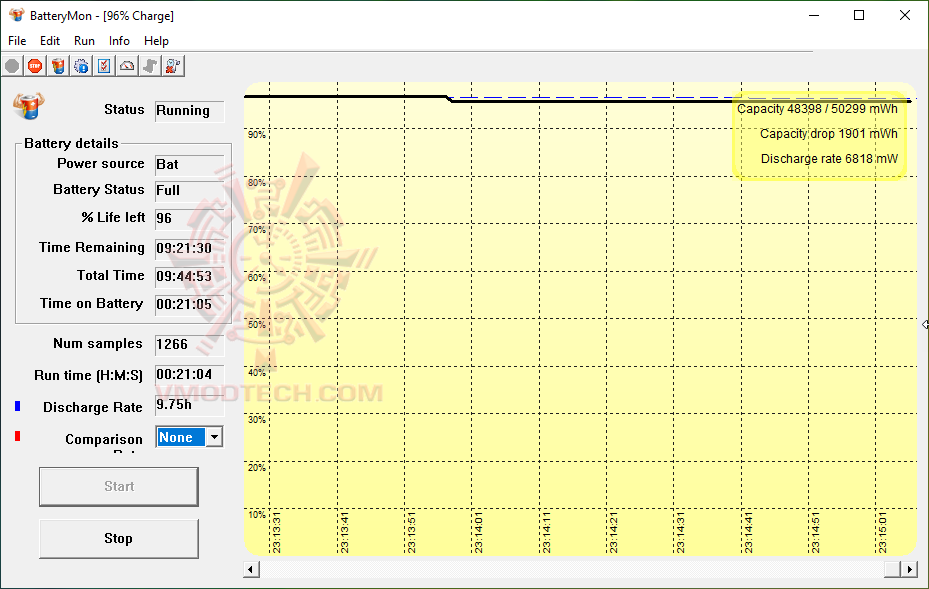Screen dimensions: 929x589
Task: Click the 23:13:31 time axis label
Action: (x=276, y=533)
